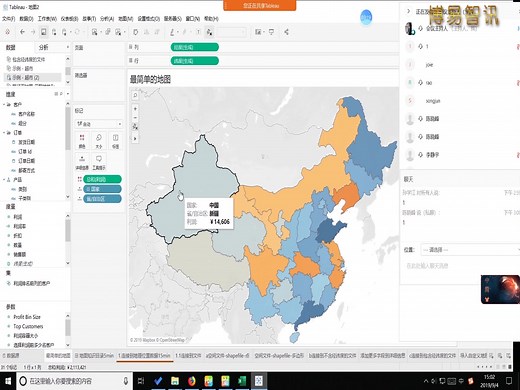Click the system tray clock
Viewport: 520px width, 390px height.
pyautogui.click(x=489, y=381)
